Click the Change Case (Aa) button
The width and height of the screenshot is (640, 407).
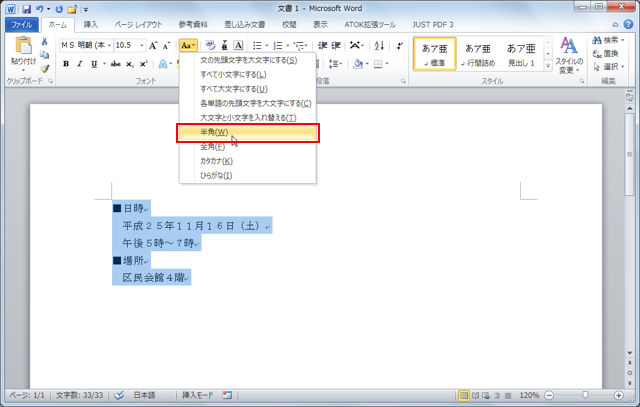pyautogui.click(x=188, y=45)
